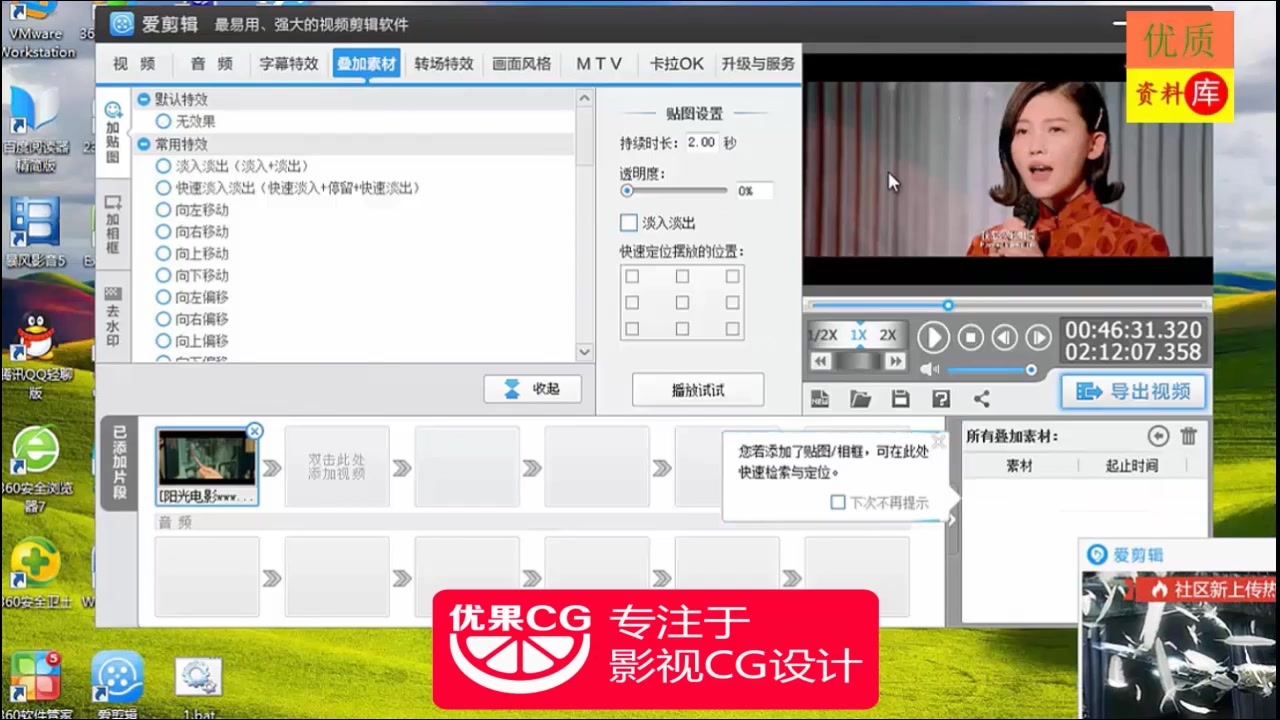
Task: Select the top-left box in position grid
Action: click(x=632, y=276)
